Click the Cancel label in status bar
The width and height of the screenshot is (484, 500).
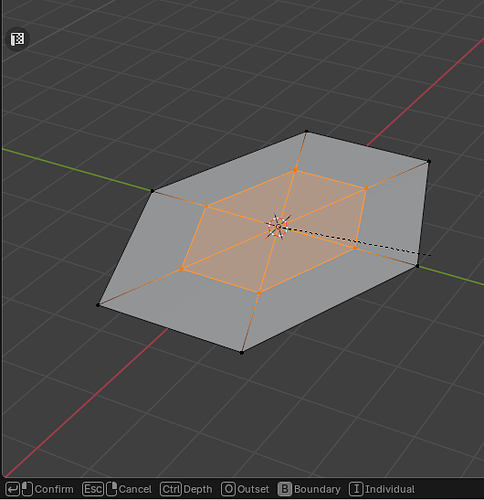135,489
